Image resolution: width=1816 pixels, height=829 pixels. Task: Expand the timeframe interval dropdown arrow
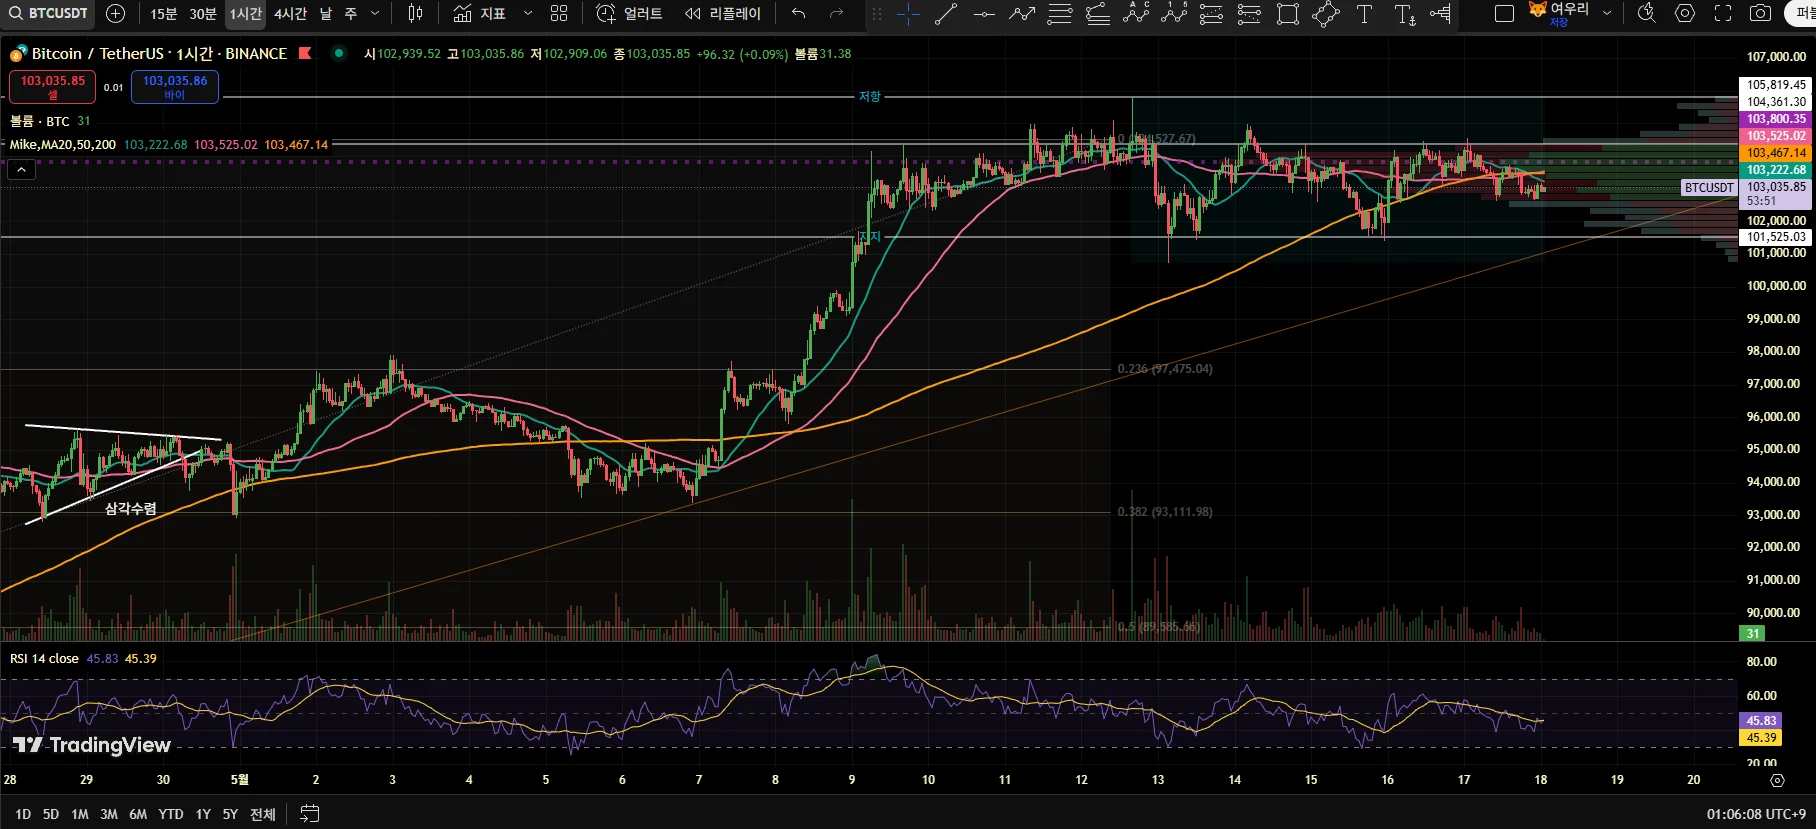pos(375,14)
